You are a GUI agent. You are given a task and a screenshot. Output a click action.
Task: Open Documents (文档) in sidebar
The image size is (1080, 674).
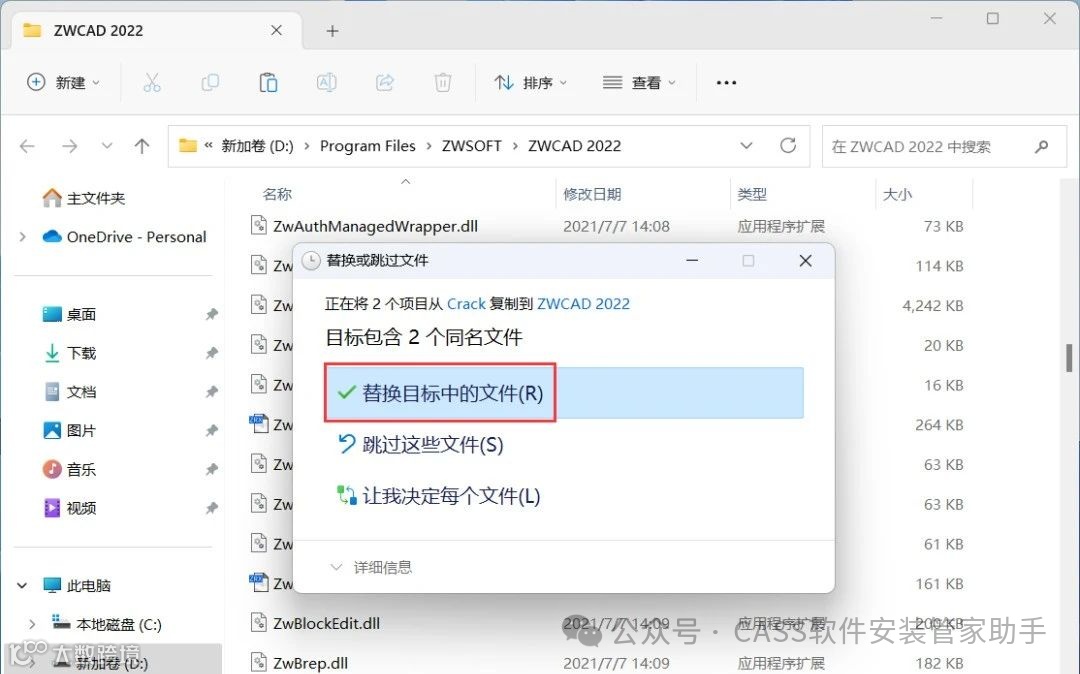[69, 392]
